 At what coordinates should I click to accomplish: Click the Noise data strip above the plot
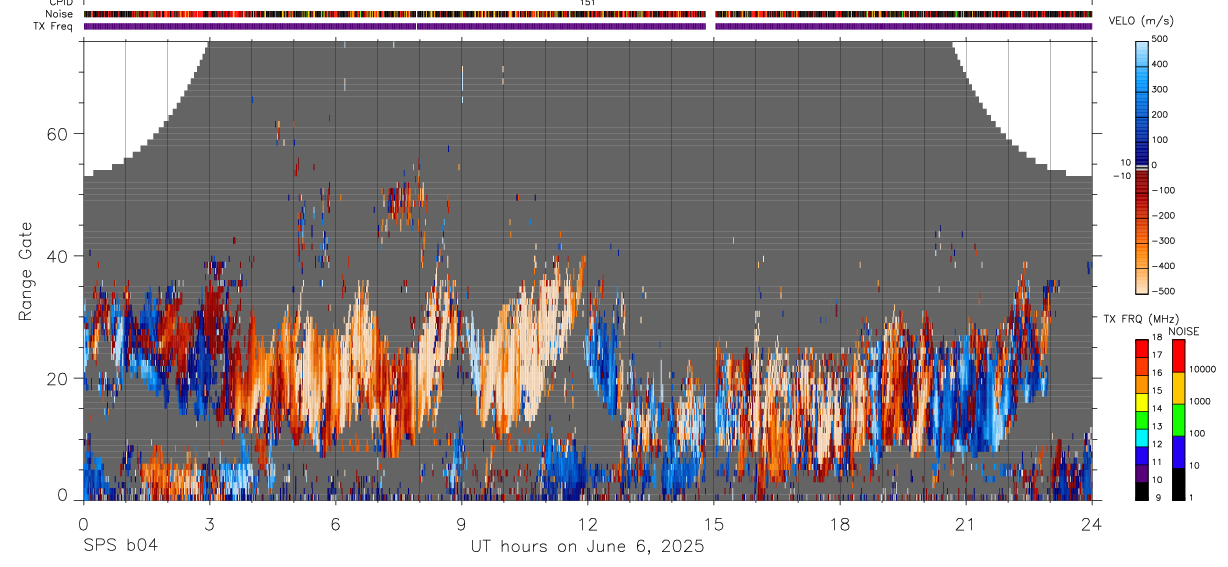click(x=588, y=15)
